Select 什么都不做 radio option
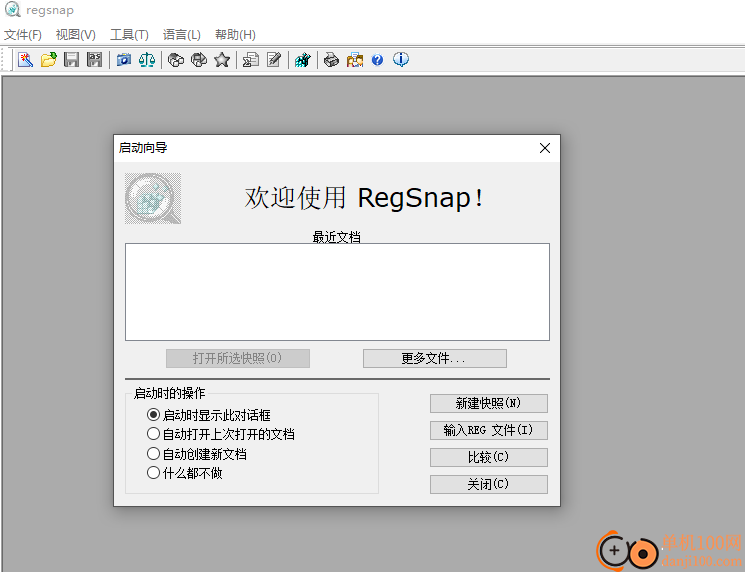 (x=184, y=473)
